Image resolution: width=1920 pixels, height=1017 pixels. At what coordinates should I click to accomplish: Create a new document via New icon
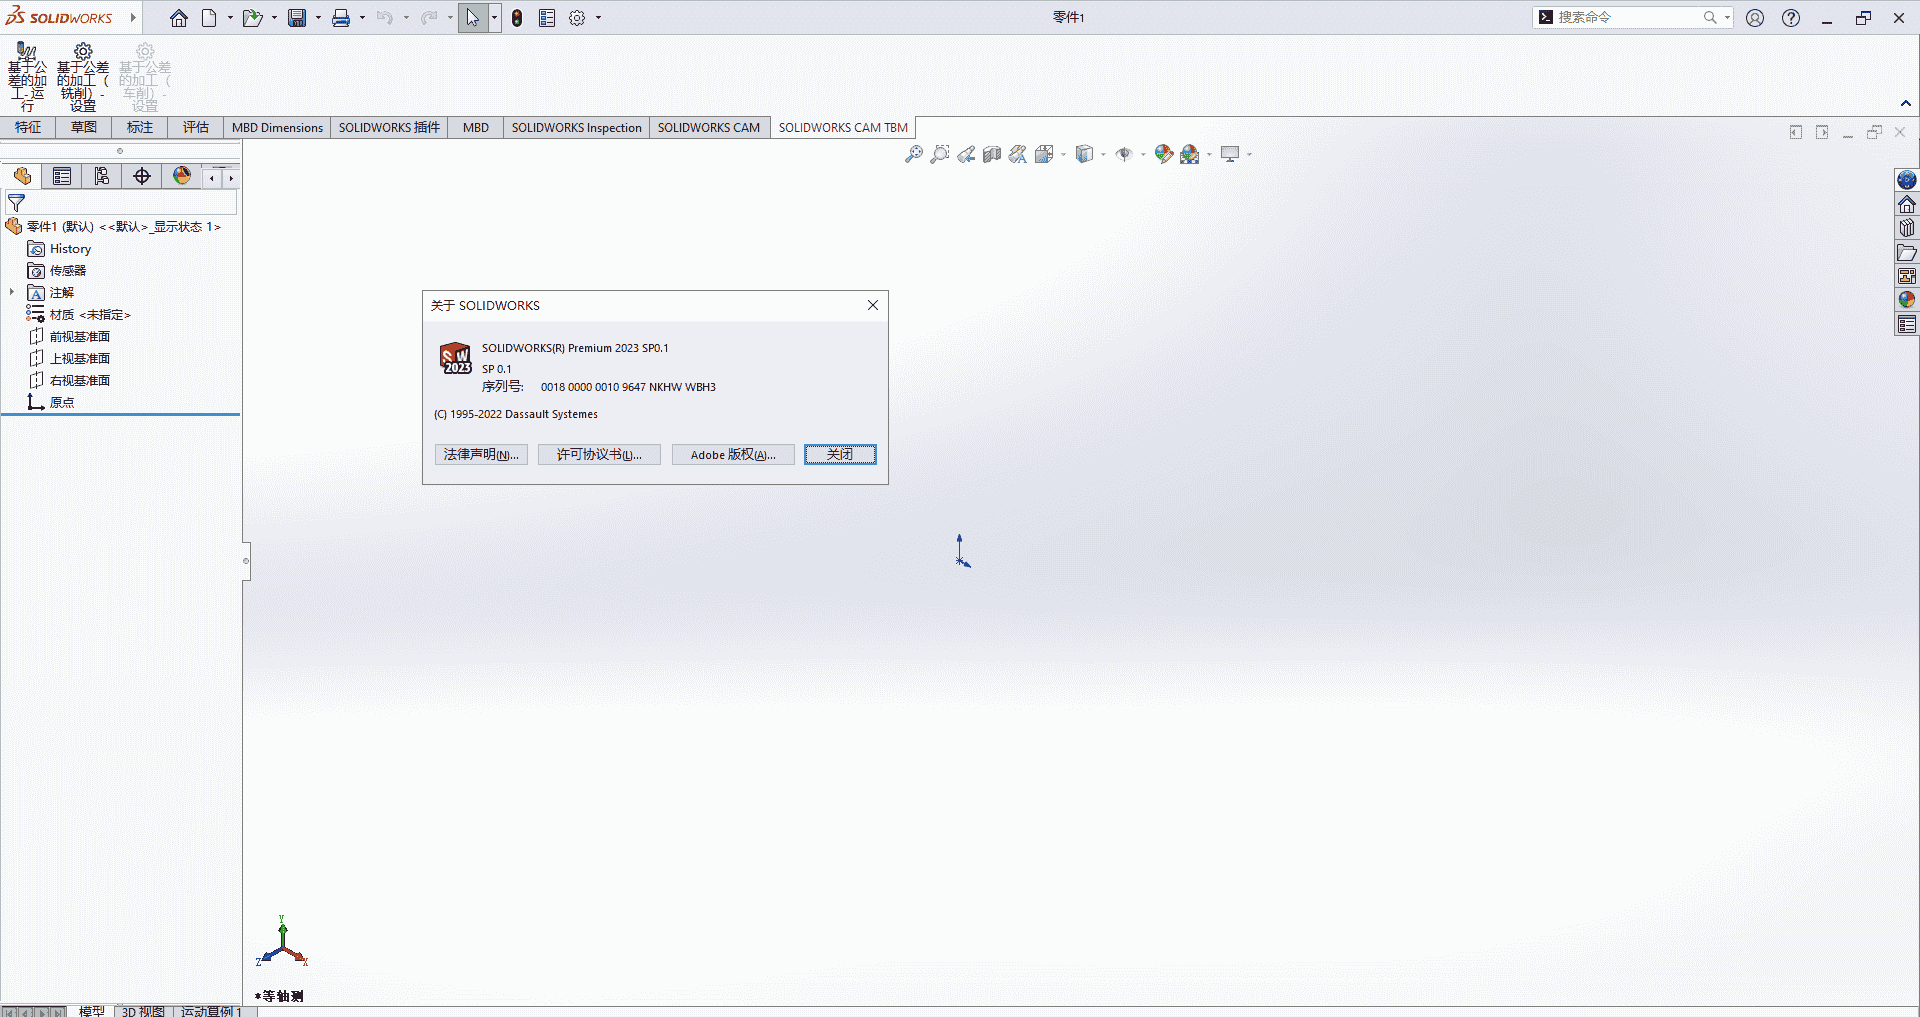pos(209,18)
